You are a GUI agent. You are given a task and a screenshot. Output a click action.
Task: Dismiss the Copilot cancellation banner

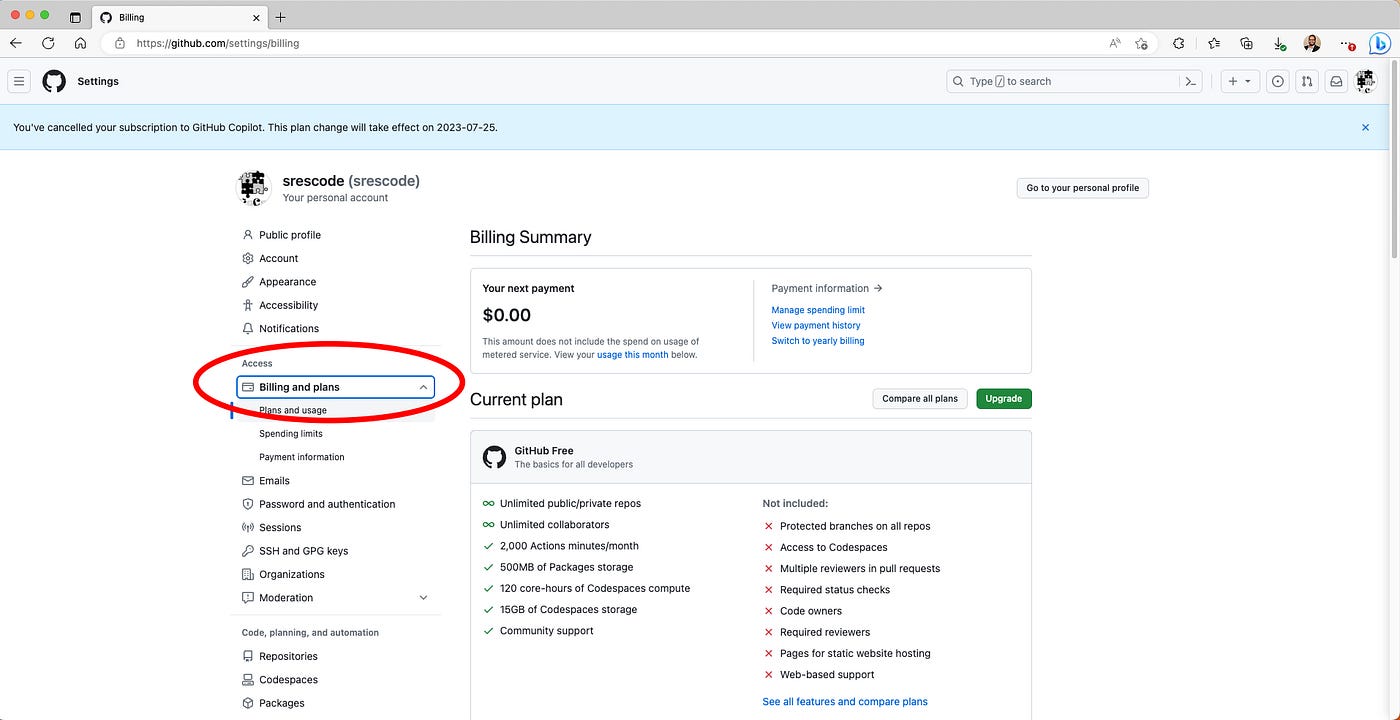1365,127
